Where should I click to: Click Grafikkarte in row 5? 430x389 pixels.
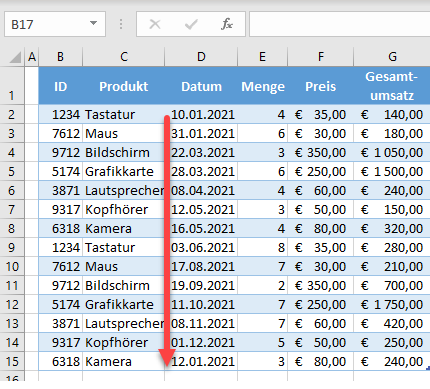124,171
